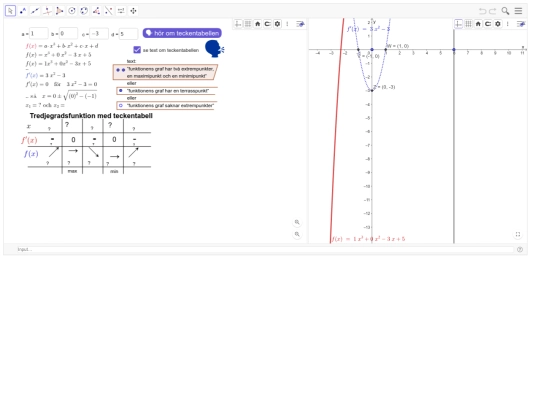The height and width of the screenshot is (405, 540).
Task: Open the main hamburger menu
Action: click(x=518, y=11)
